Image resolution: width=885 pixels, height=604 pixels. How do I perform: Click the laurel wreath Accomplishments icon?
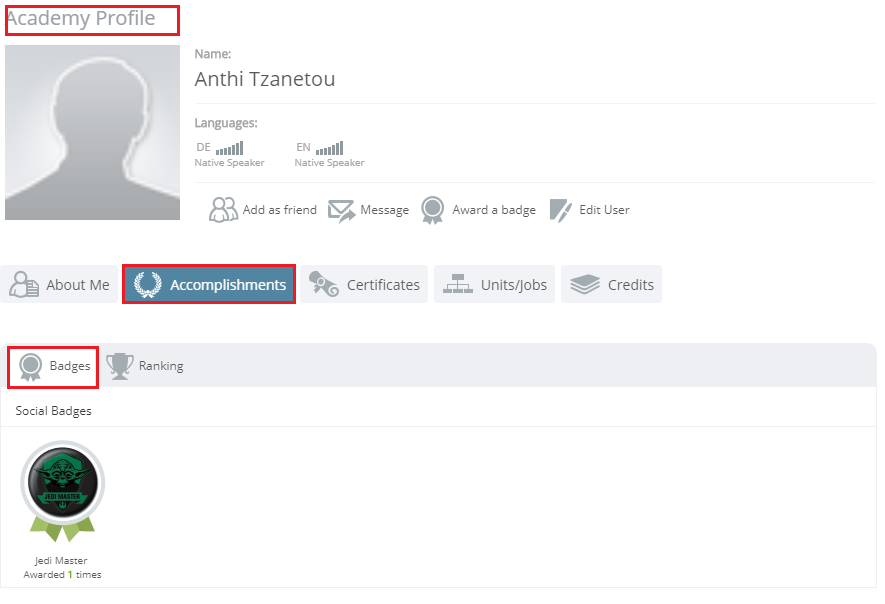(x=148, y=283)
